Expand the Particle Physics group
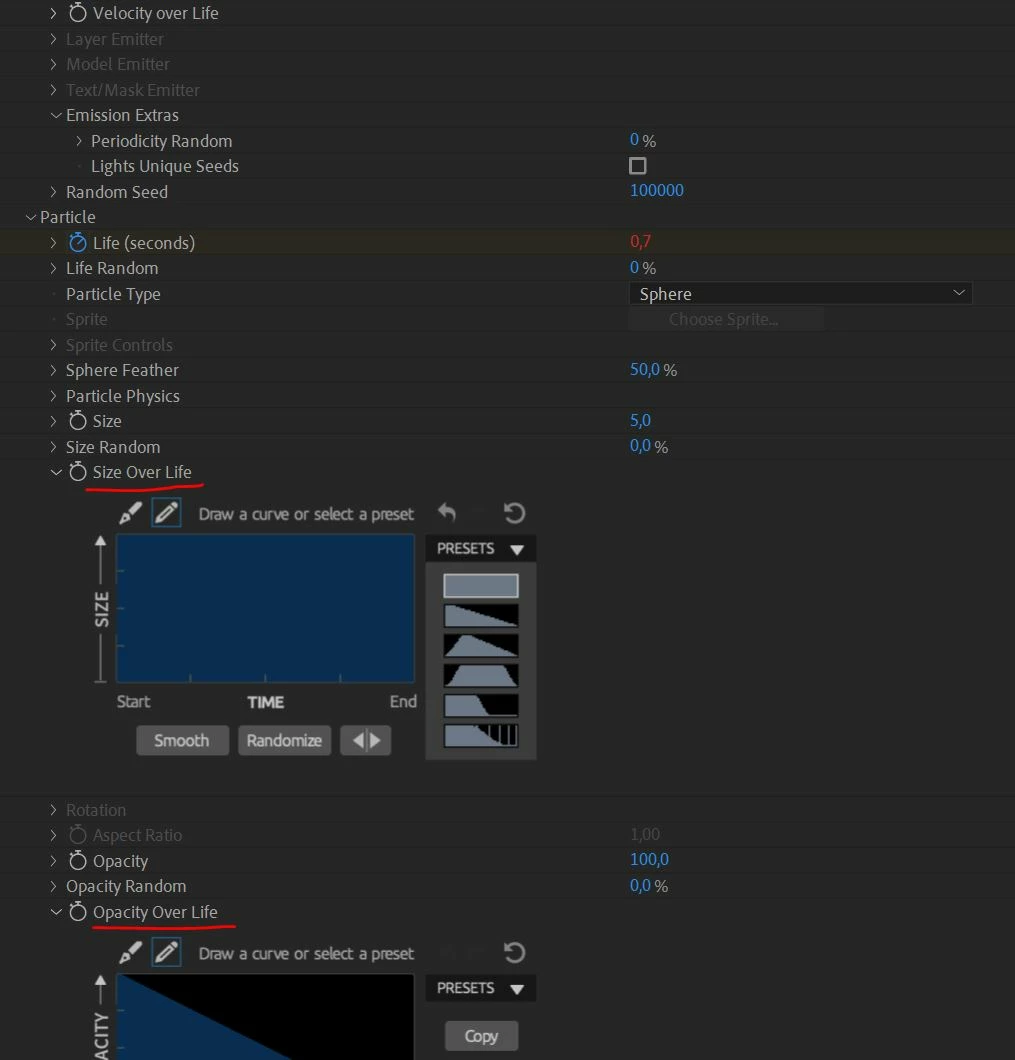This screenshot has height=1060, width=1015. [x=53, y=395]
